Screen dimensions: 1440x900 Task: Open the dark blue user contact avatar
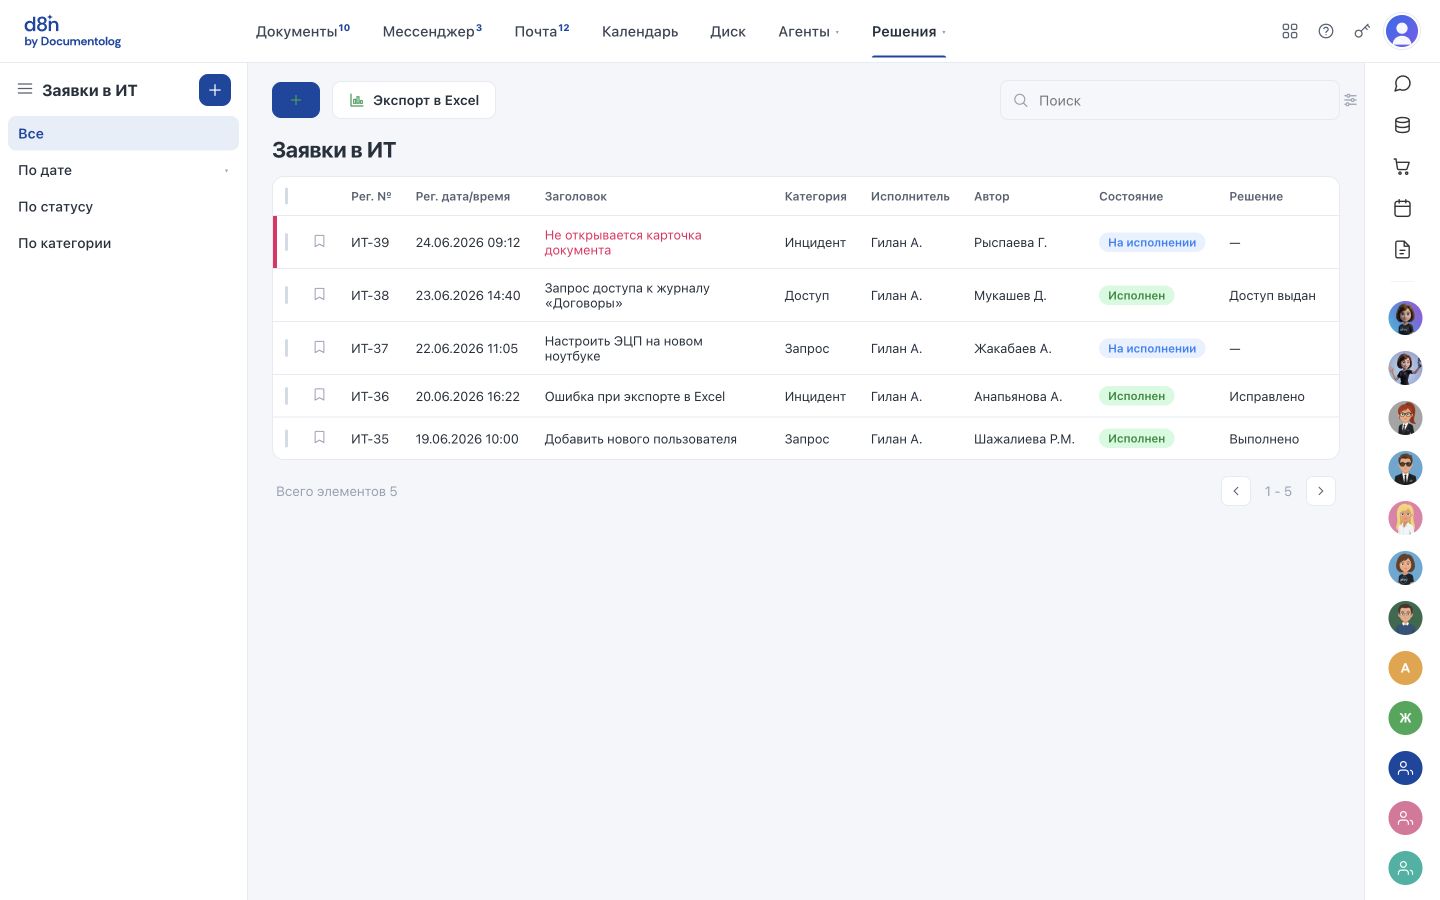1405,768
